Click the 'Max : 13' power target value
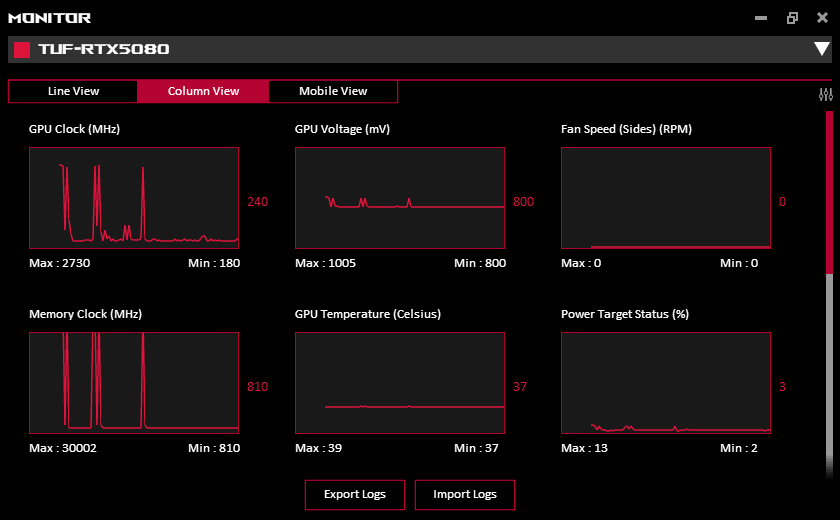 coord(584,448)
